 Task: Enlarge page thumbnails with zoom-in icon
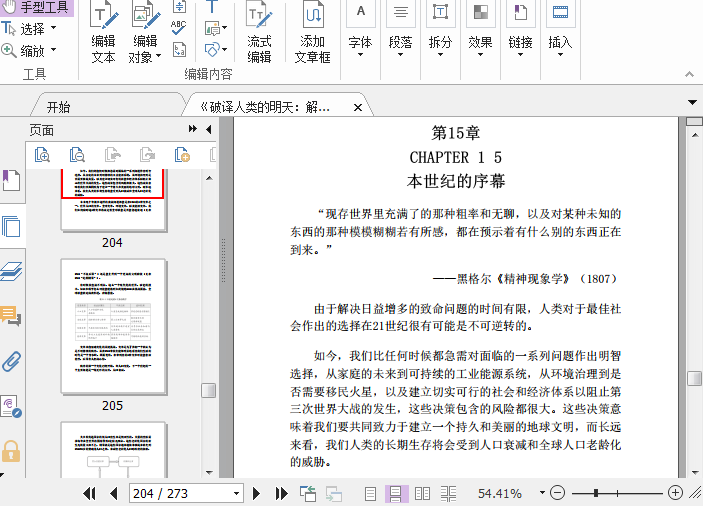(42, 154)
